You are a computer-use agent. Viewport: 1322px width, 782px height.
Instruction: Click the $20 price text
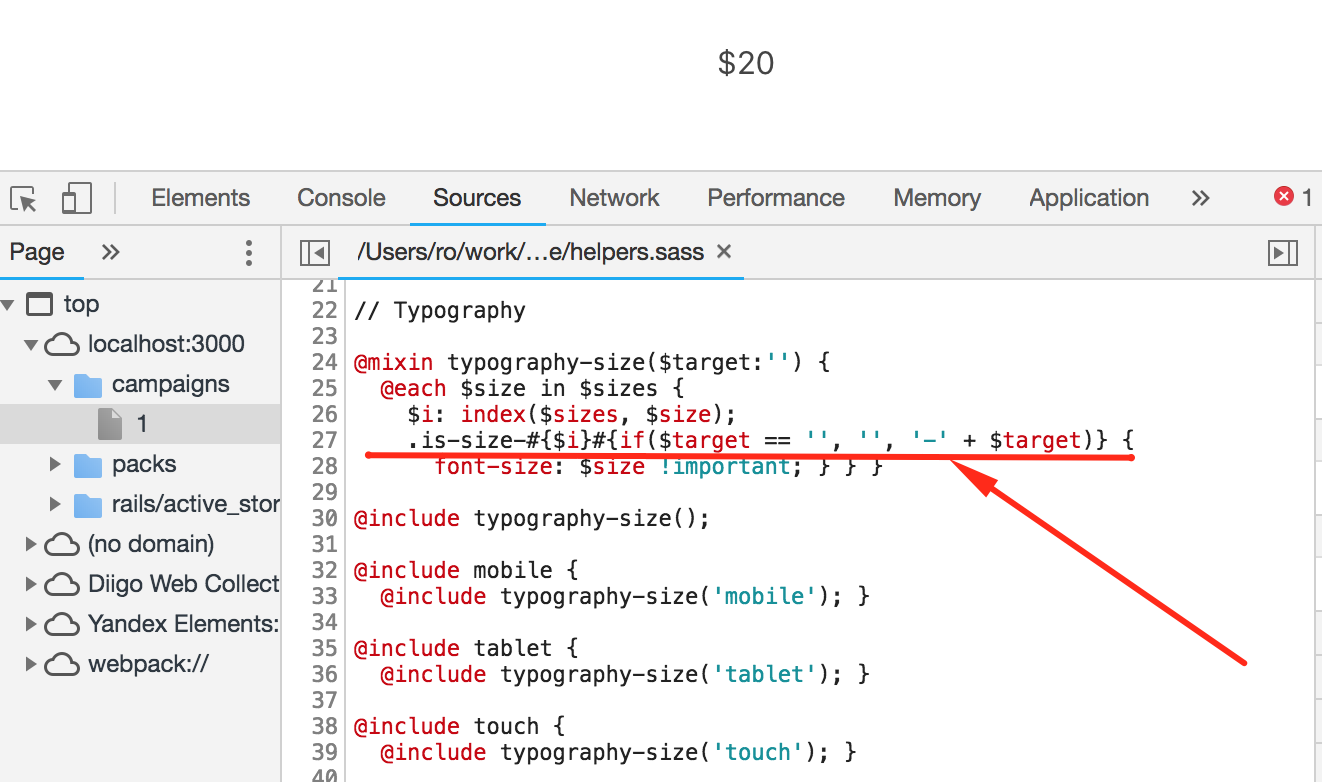click(746, 63)
